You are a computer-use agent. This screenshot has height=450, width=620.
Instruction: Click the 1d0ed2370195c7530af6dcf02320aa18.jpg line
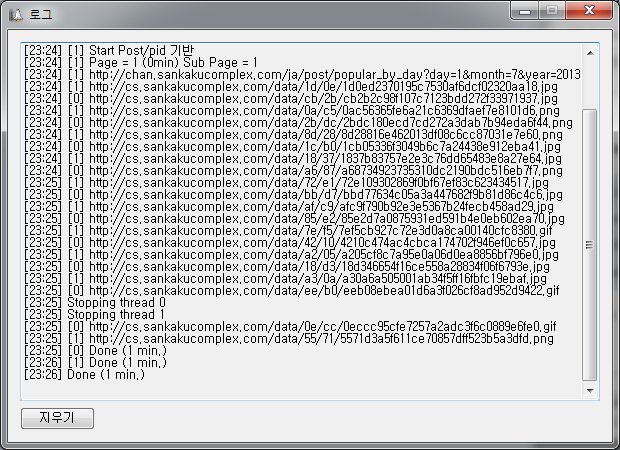[291, 87]
